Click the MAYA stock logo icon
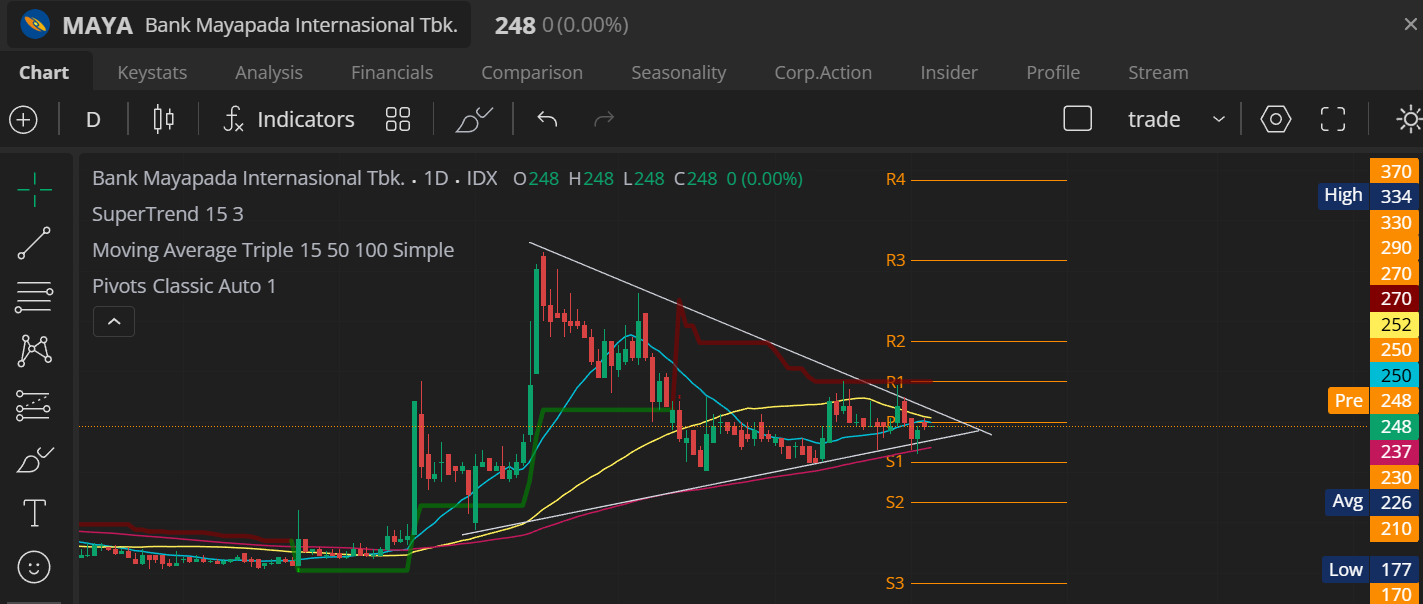 pyautogui.click(x=36, y=24)
